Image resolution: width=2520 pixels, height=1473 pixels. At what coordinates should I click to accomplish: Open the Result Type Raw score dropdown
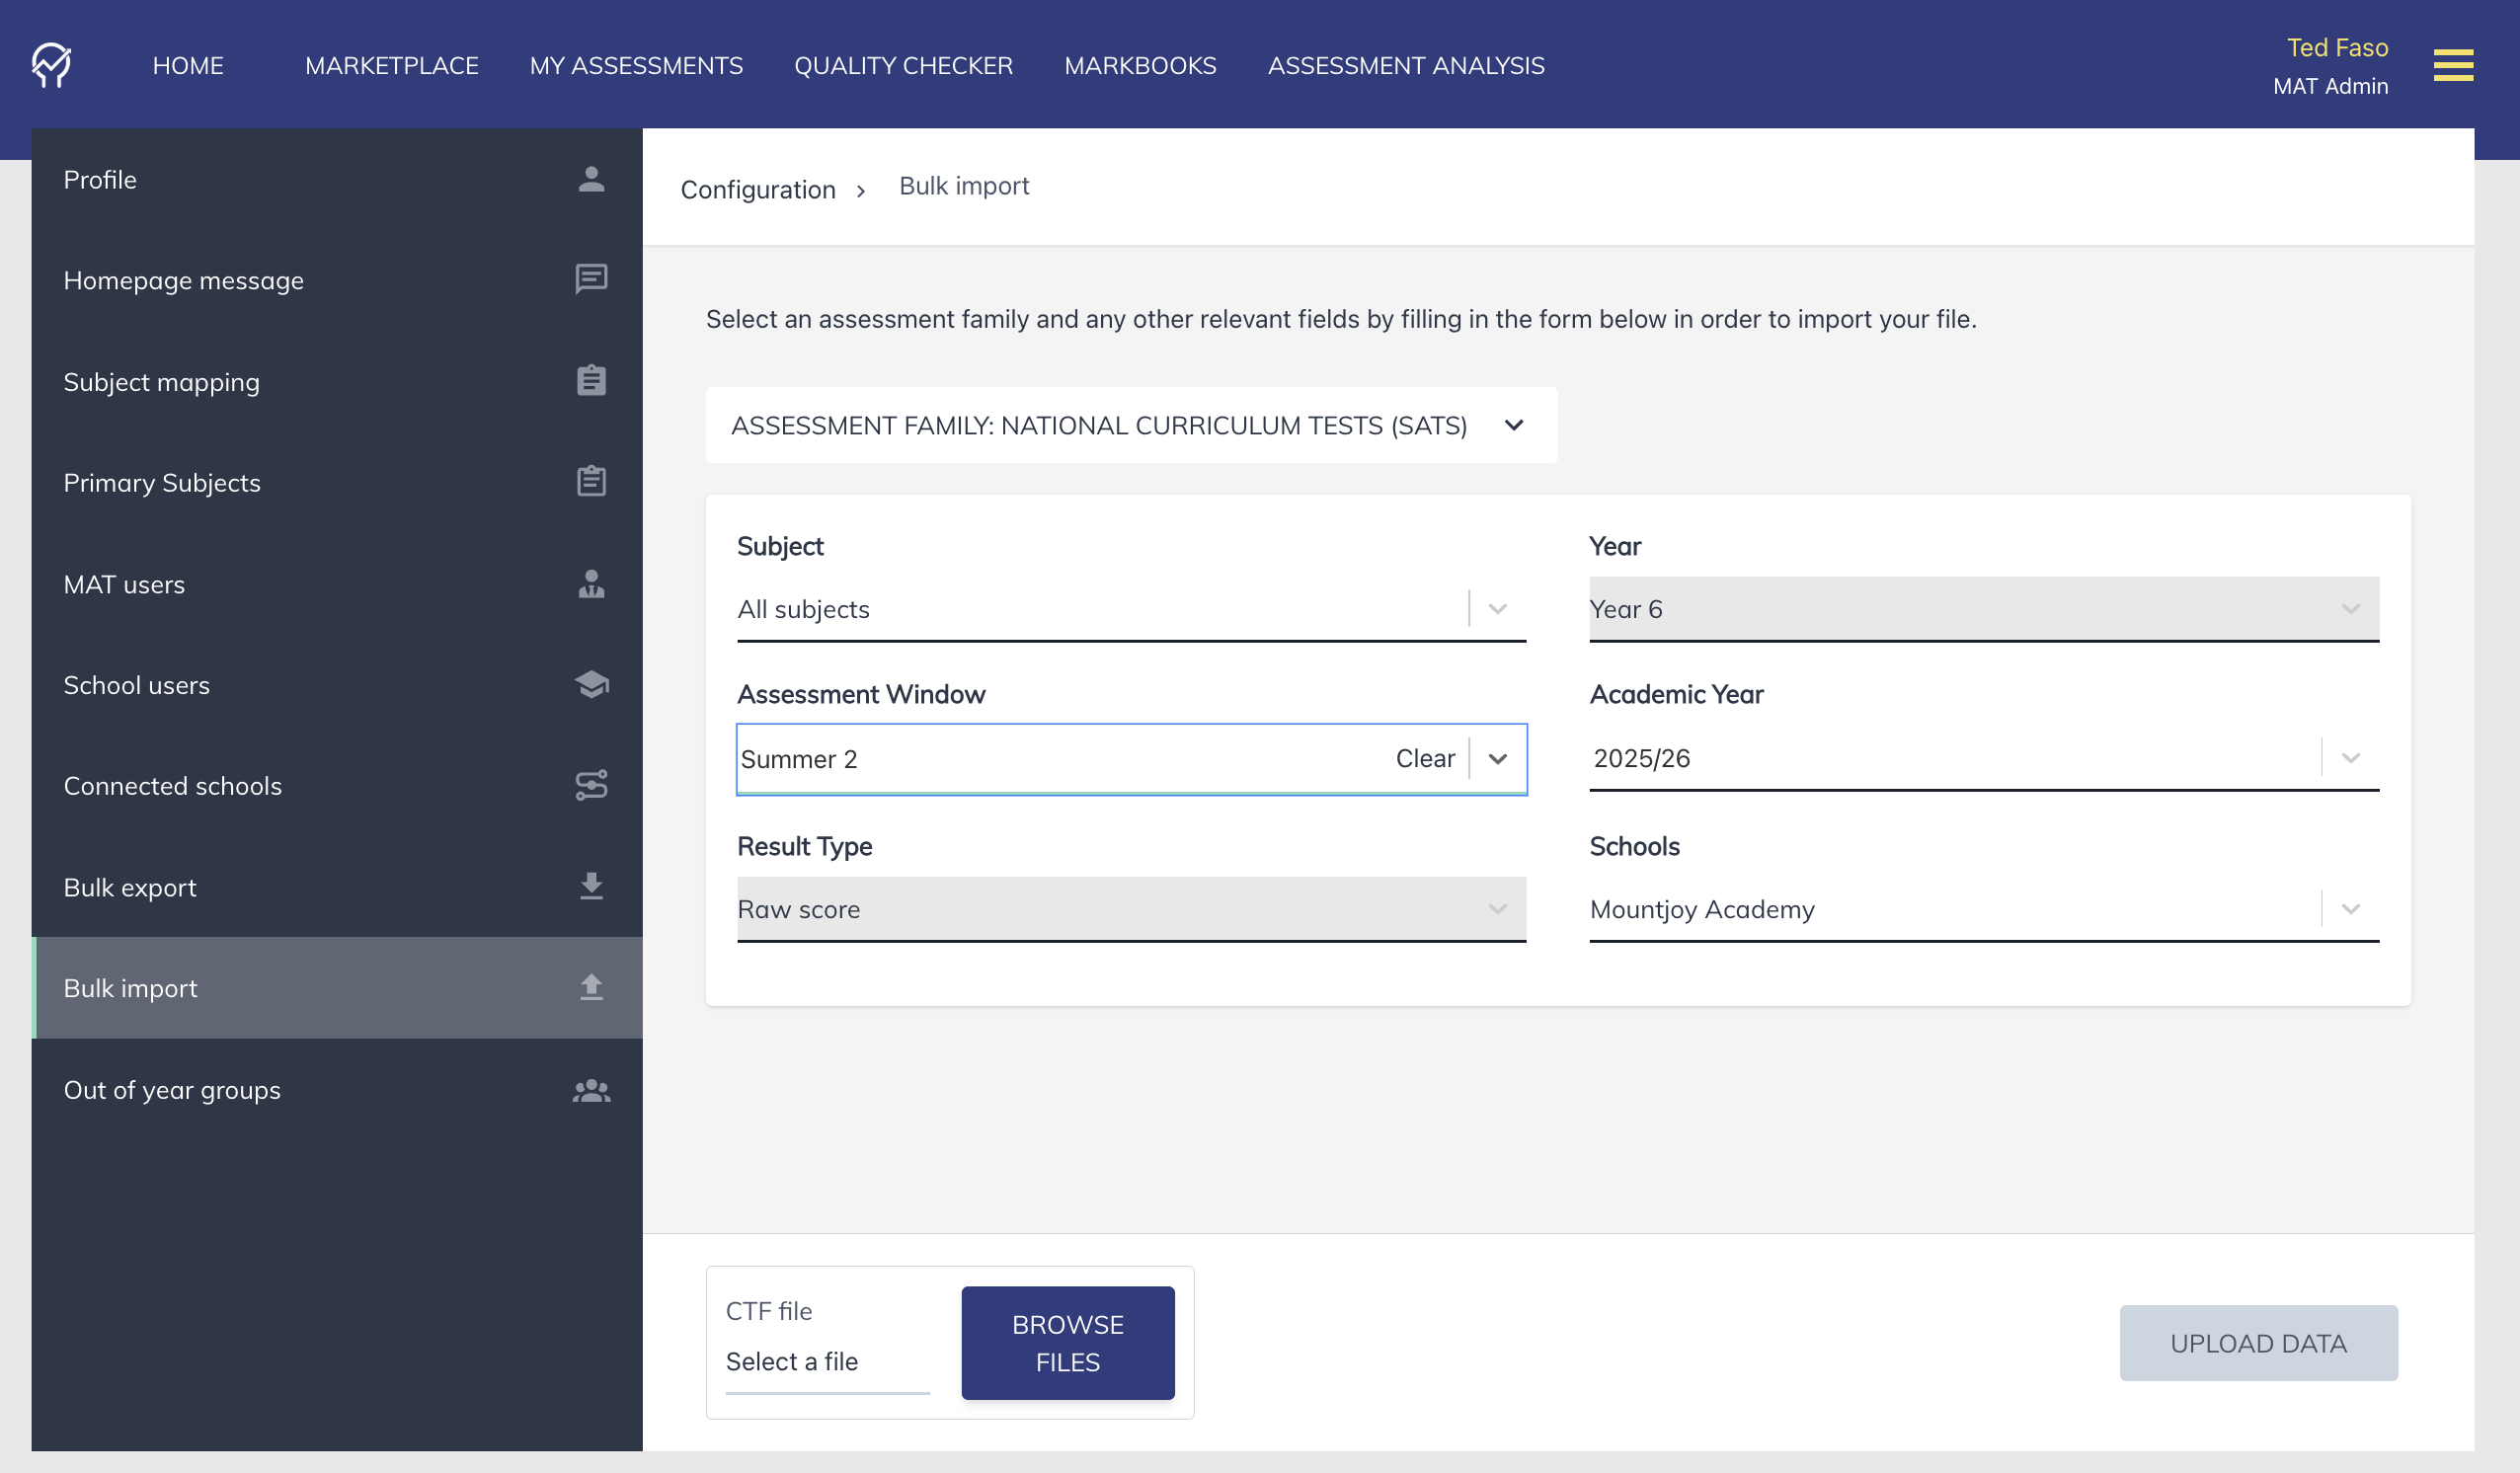pos(1131,909)
